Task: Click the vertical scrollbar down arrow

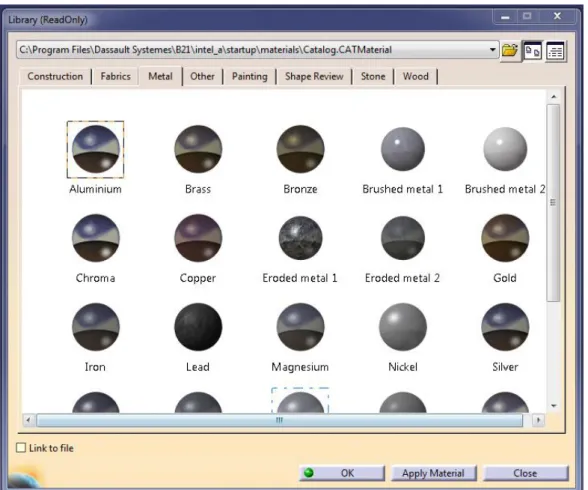Action: pyautogui.click(x=554, y=406)
